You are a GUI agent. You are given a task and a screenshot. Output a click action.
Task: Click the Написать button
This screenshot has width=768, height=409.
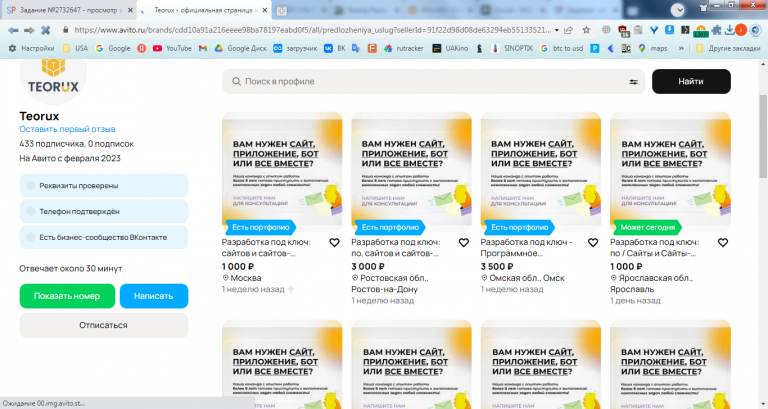154,296
